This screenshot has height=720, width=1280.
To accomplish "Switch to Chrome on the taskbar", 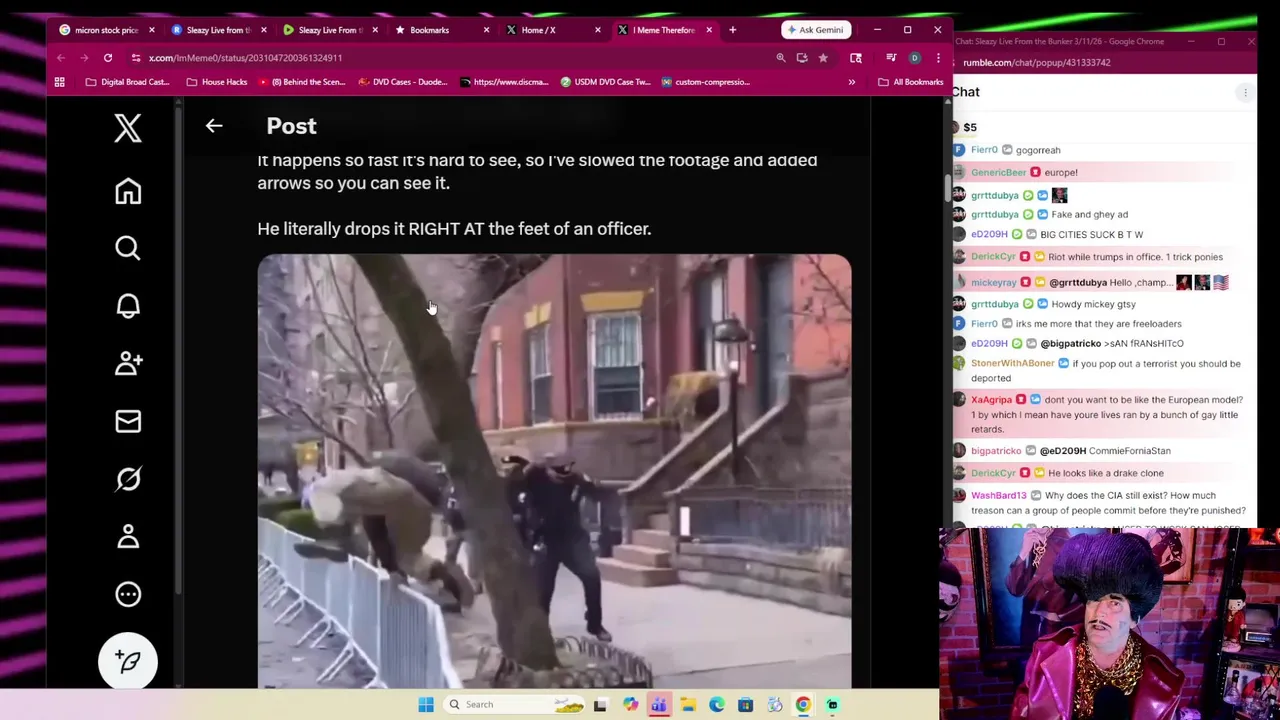I will click(x=803, y=705).
